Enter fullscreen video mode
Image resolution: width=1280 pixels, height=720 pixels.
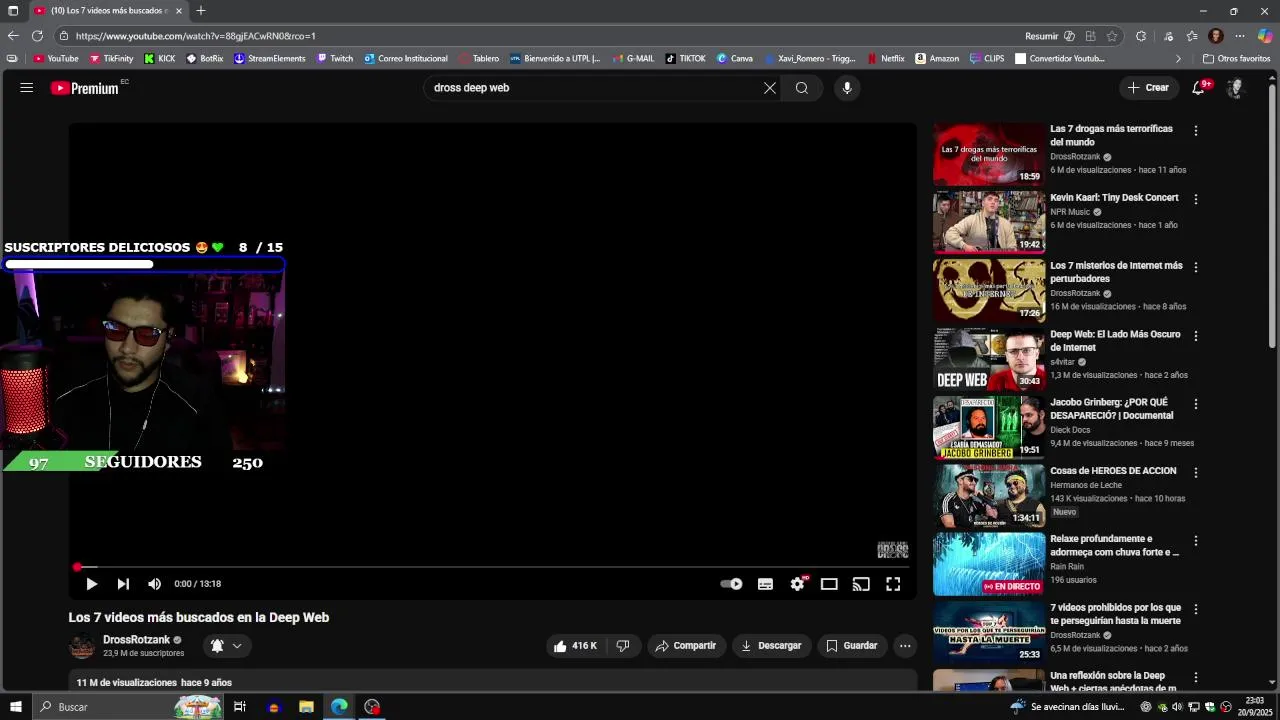893,584
